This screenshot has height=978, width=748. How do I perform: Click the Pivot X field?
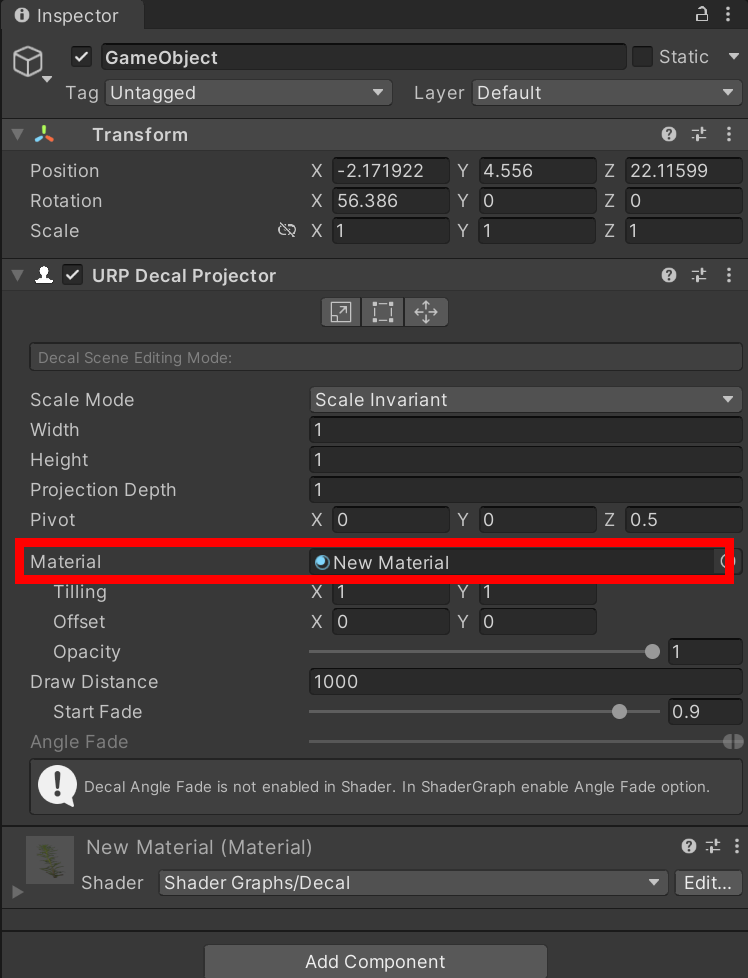[x=391, y=520]
